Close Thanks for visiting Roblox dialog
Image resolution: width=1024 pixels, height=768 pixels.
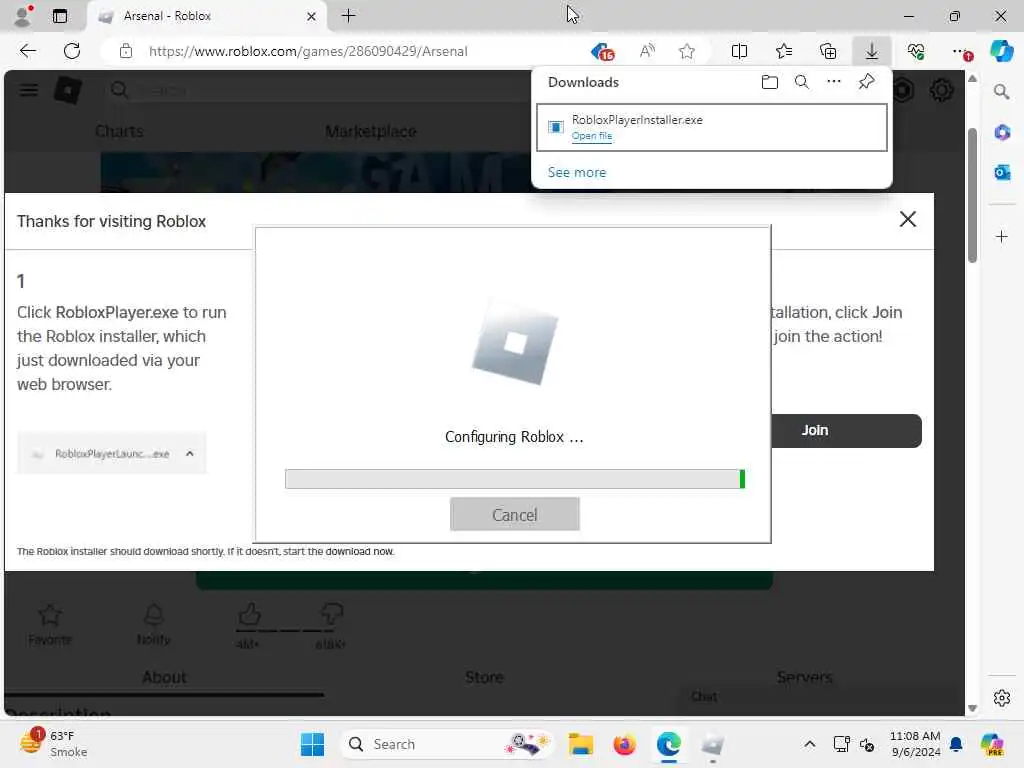coord(908,219)
